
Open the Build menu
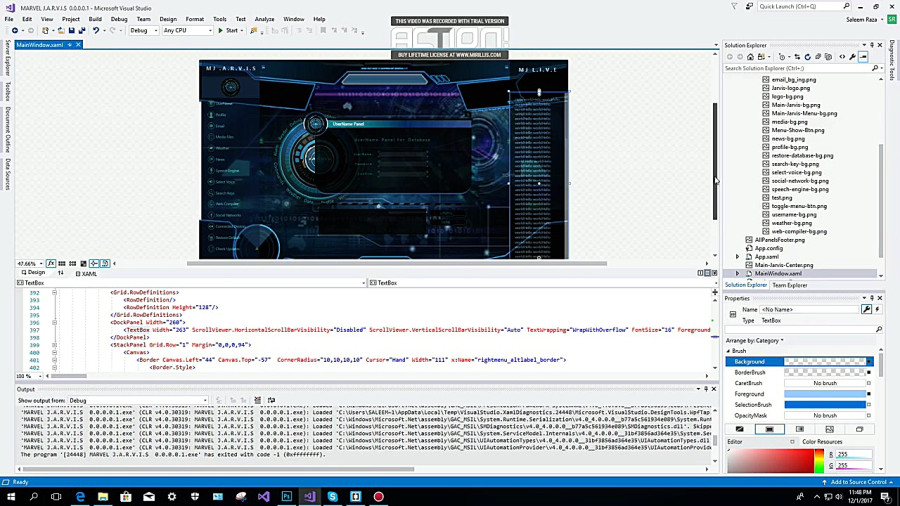pyautogui.click(x=95, y=19)
